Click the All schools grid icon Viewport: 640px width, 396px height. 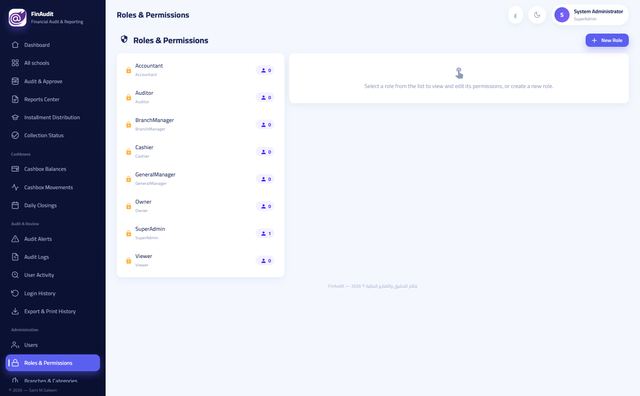[15, 63]
